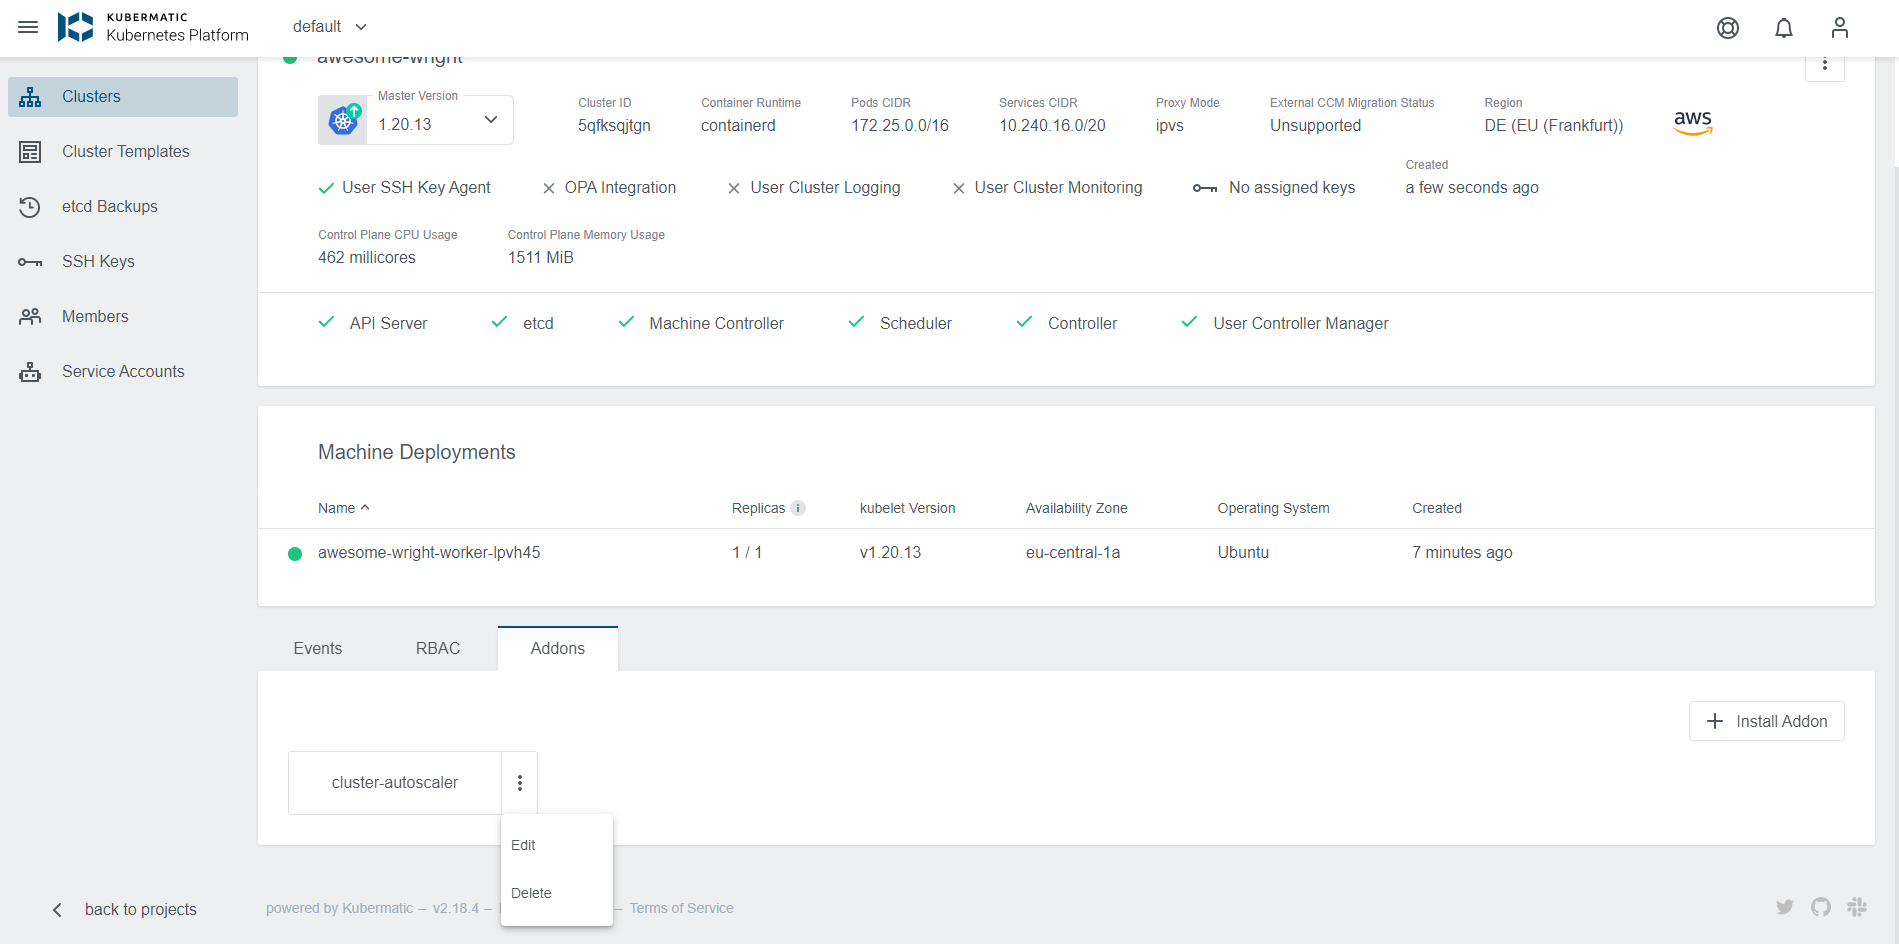Open awesome-wright-worker-lpvh45 machine deployment
1899x944 pixels.
[1066, 553]
